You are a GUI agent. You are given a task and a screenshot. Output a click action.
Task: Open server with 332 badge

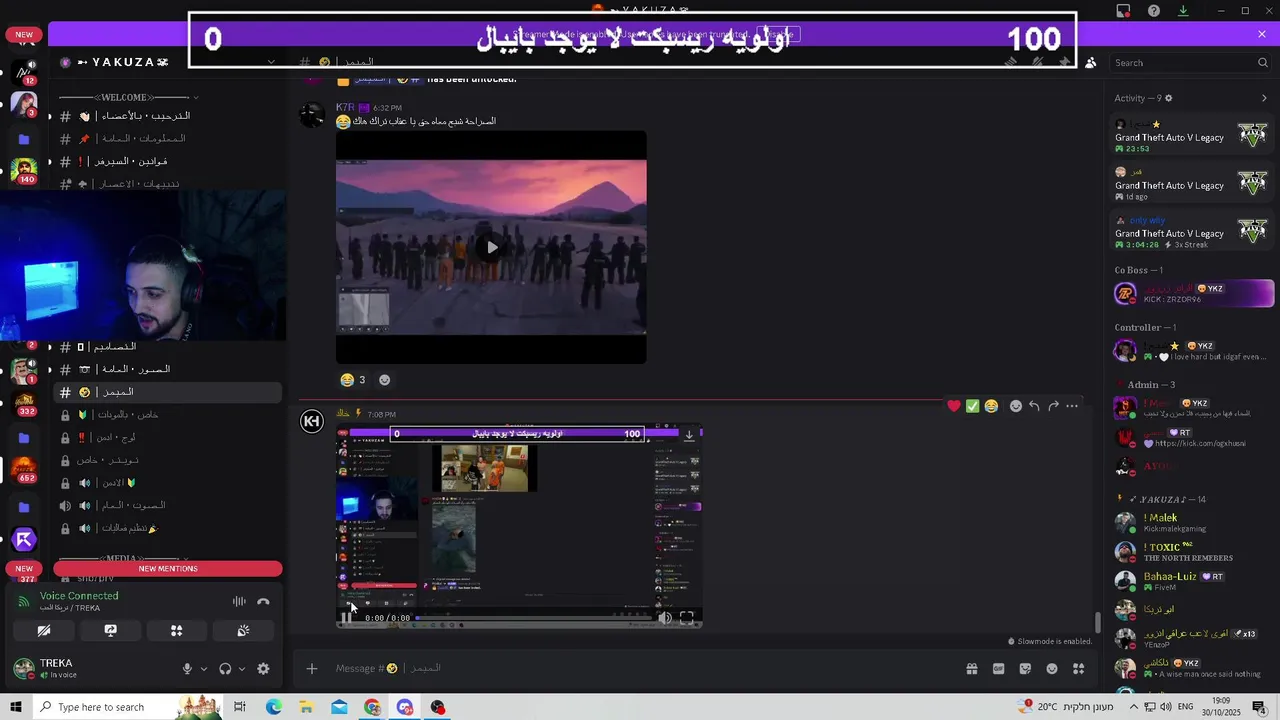pyautogui.click(x=24, y=404)
